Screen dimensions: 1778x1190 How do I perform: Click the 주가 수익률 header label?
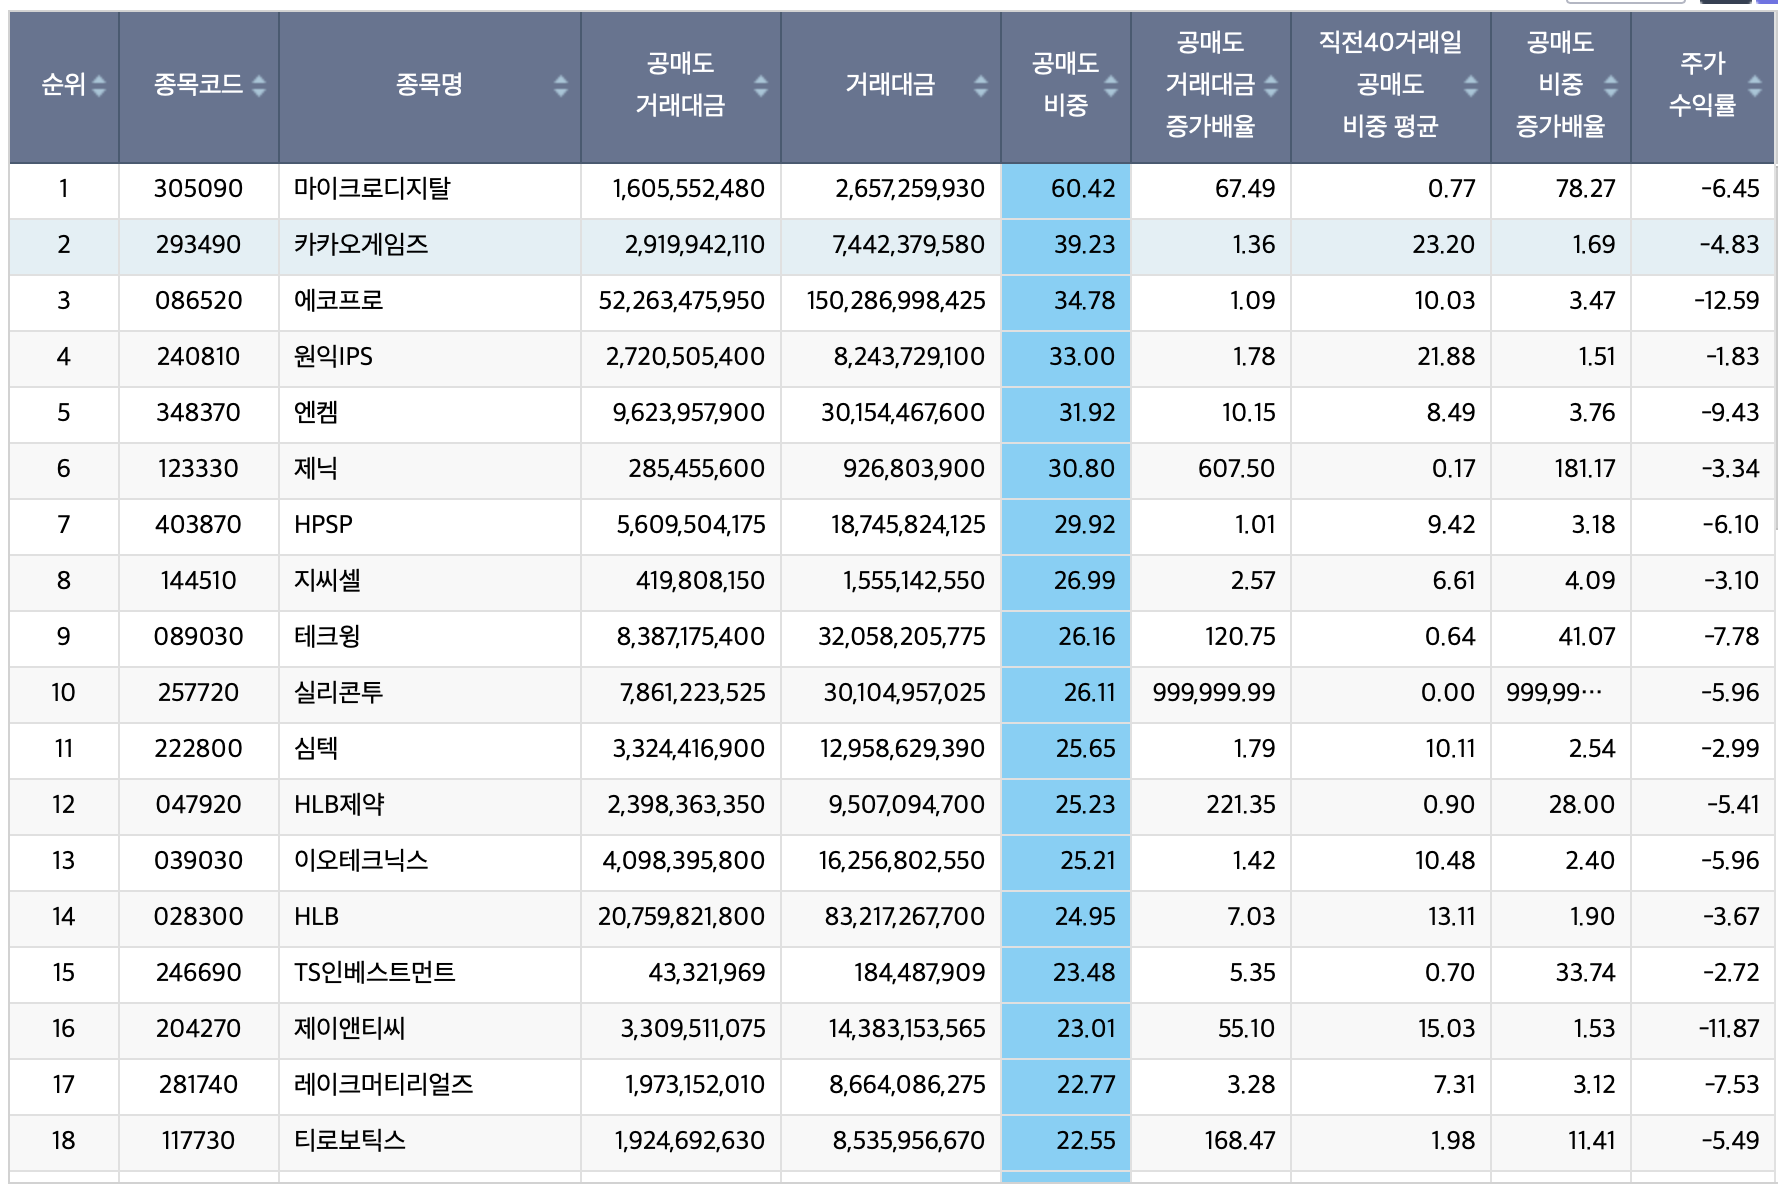tap(1702, 85)
